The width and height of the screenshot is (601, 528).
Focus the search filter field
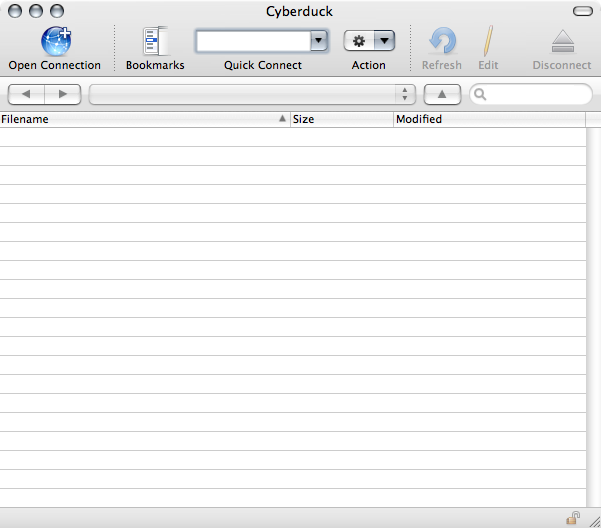point(537,95)
